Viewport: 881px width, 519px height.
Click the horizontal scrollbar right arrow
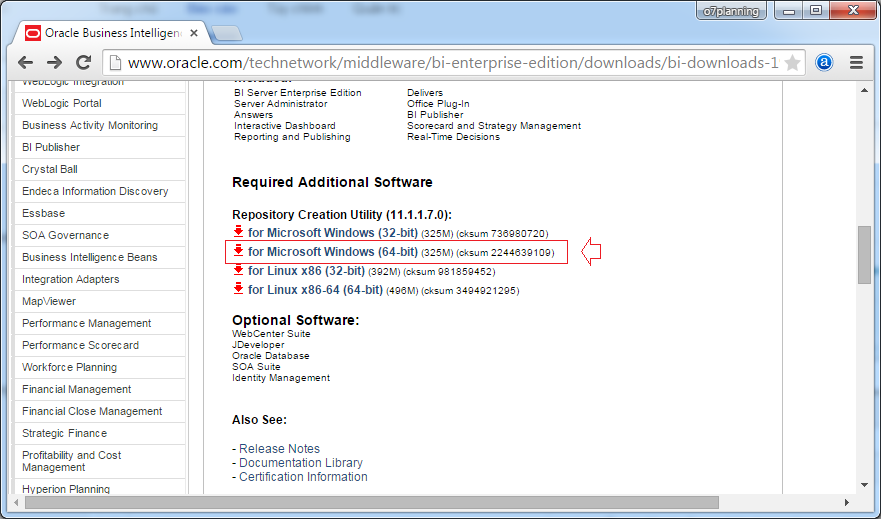(846, 502)
